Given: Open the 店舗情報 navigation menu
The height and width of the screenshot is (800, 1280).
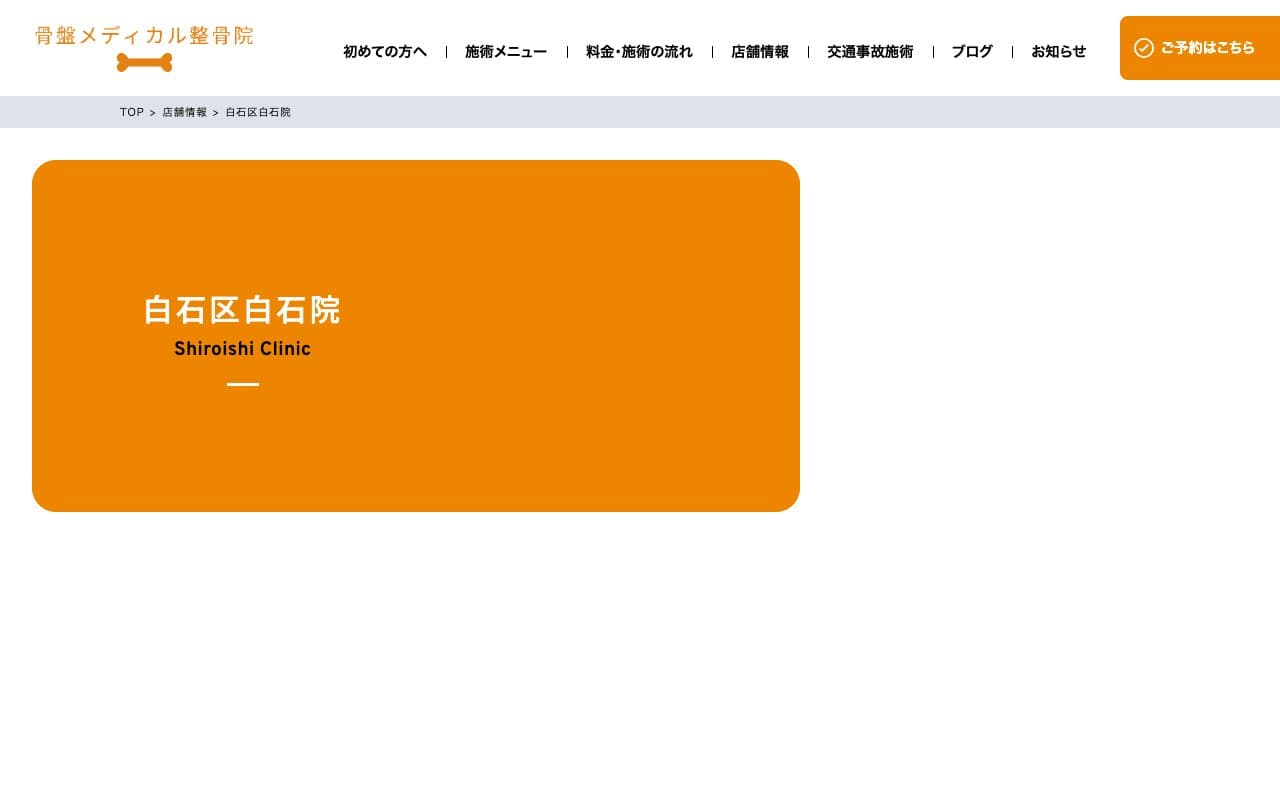Looking at the screenshot, I should tap(760, 52).
